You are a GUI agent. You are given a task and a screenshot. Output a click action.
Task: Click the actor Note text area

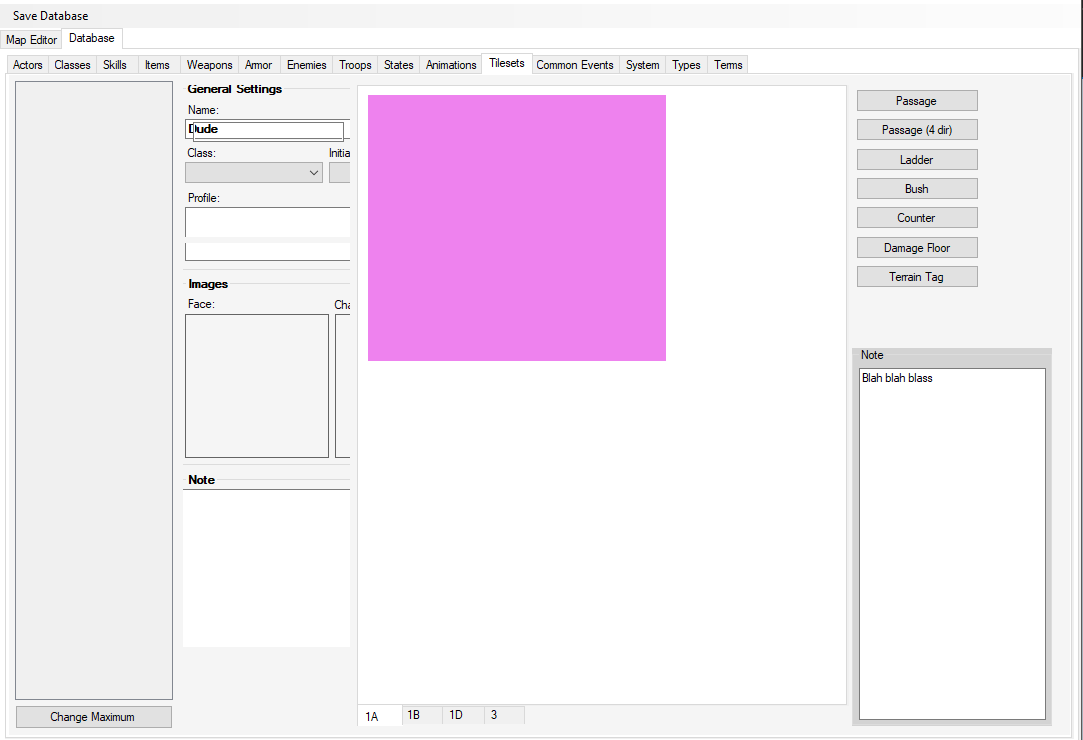tap(266, 568)
